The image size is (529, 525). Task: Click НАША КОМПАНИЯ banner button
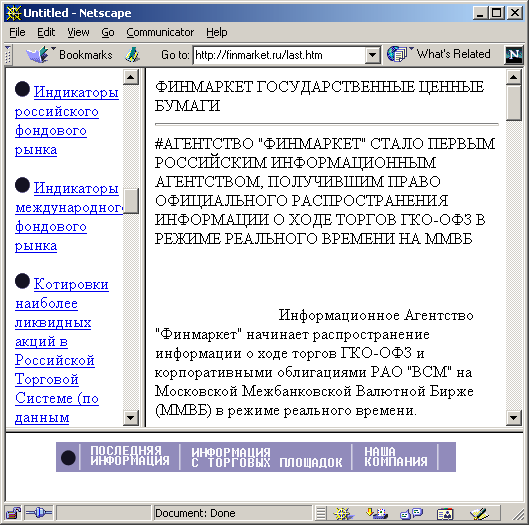pos(395,457)
